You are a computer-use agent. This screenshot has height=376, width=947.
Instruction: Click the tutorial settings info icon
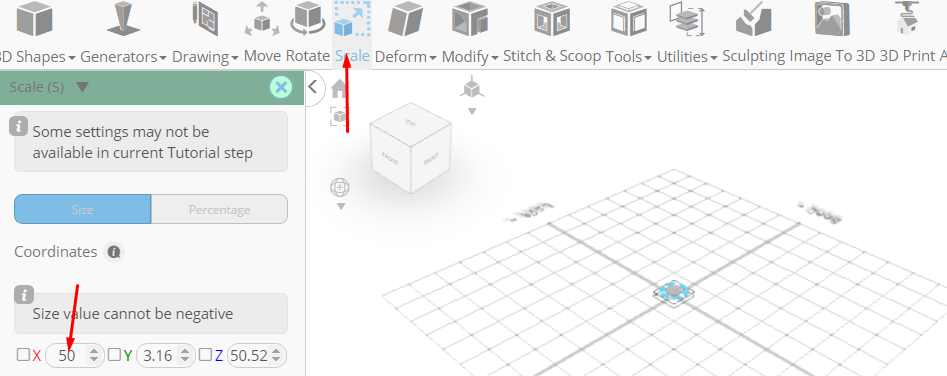tap(19, 126)
